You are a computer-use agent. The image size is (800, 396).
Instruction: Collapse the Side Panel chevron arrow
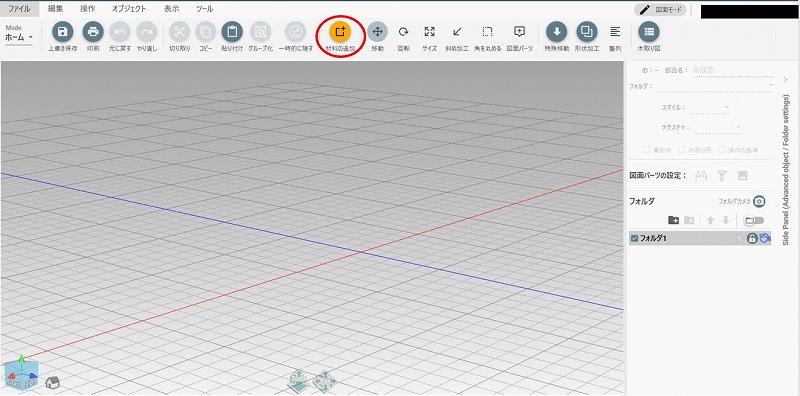[x=785, y=80]
